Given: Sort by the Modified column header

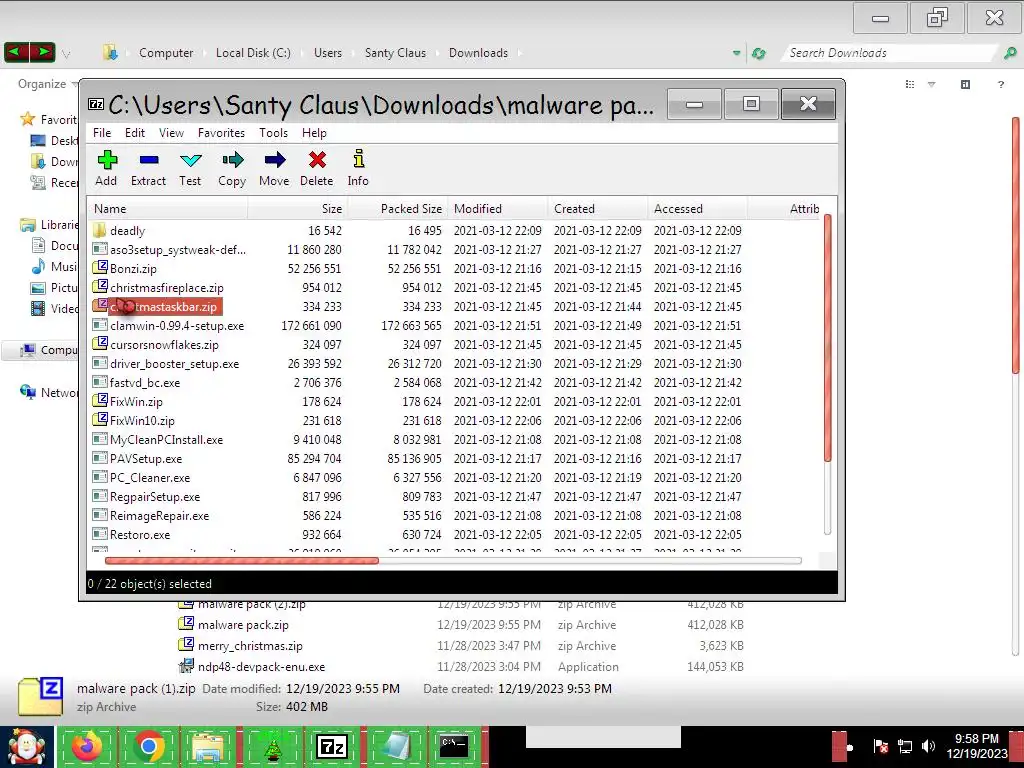Looking at the screenshot, I should pyautogui.click(x=498, y=209).
